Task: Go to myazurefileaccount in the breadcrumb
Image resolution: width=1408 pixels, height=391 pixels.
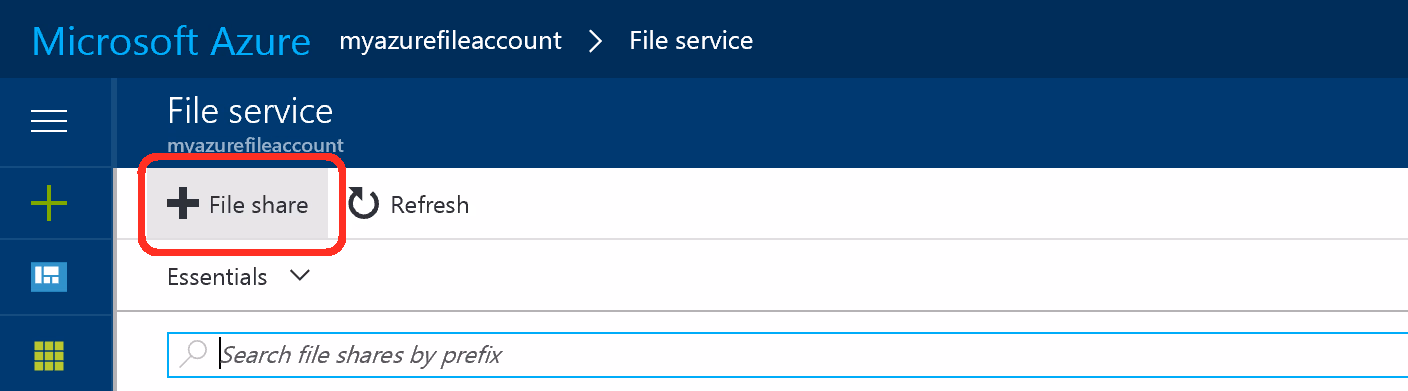Action: pos(451,41)
